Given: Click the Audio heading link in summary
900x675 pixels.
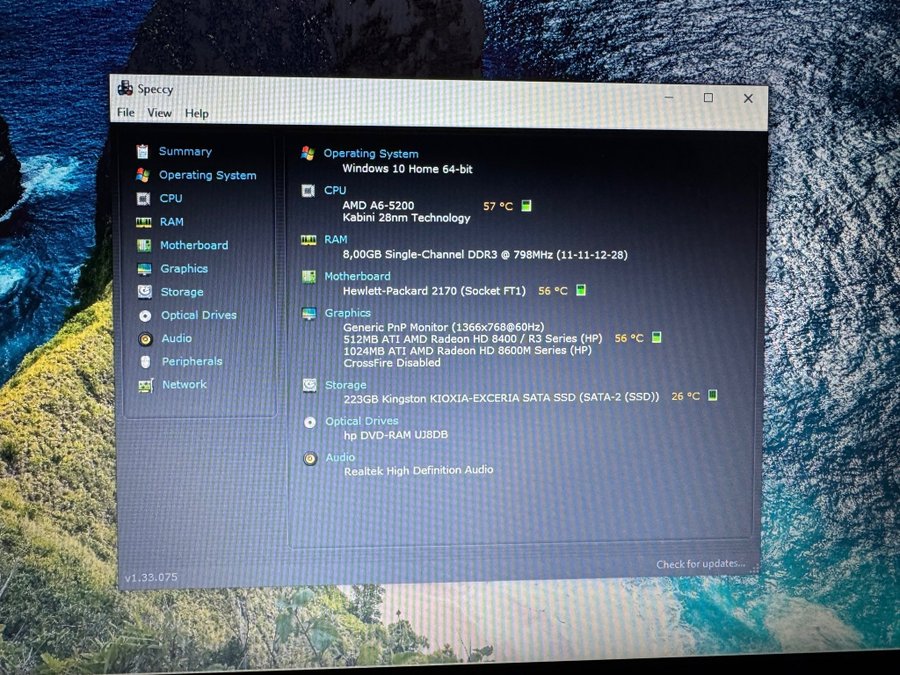Looking at the screenshot, I should coord(340,457).
